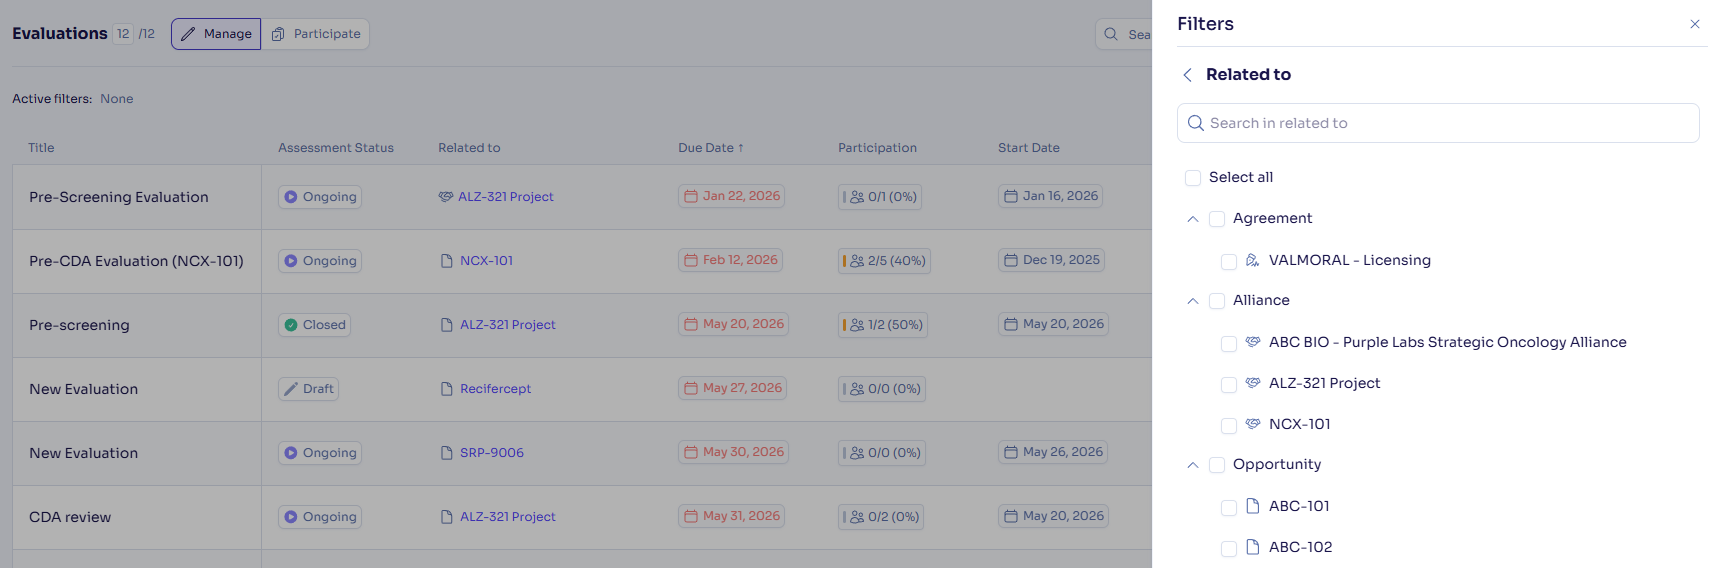Click the Search in related to field
The image size is (1719, 568).
[1438, 123]
